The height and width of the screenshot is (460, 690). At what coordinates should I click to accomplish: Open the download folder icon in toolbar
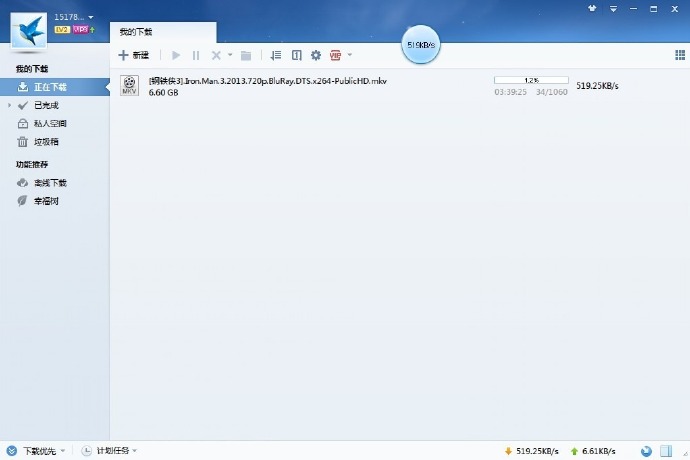point(246,55)
